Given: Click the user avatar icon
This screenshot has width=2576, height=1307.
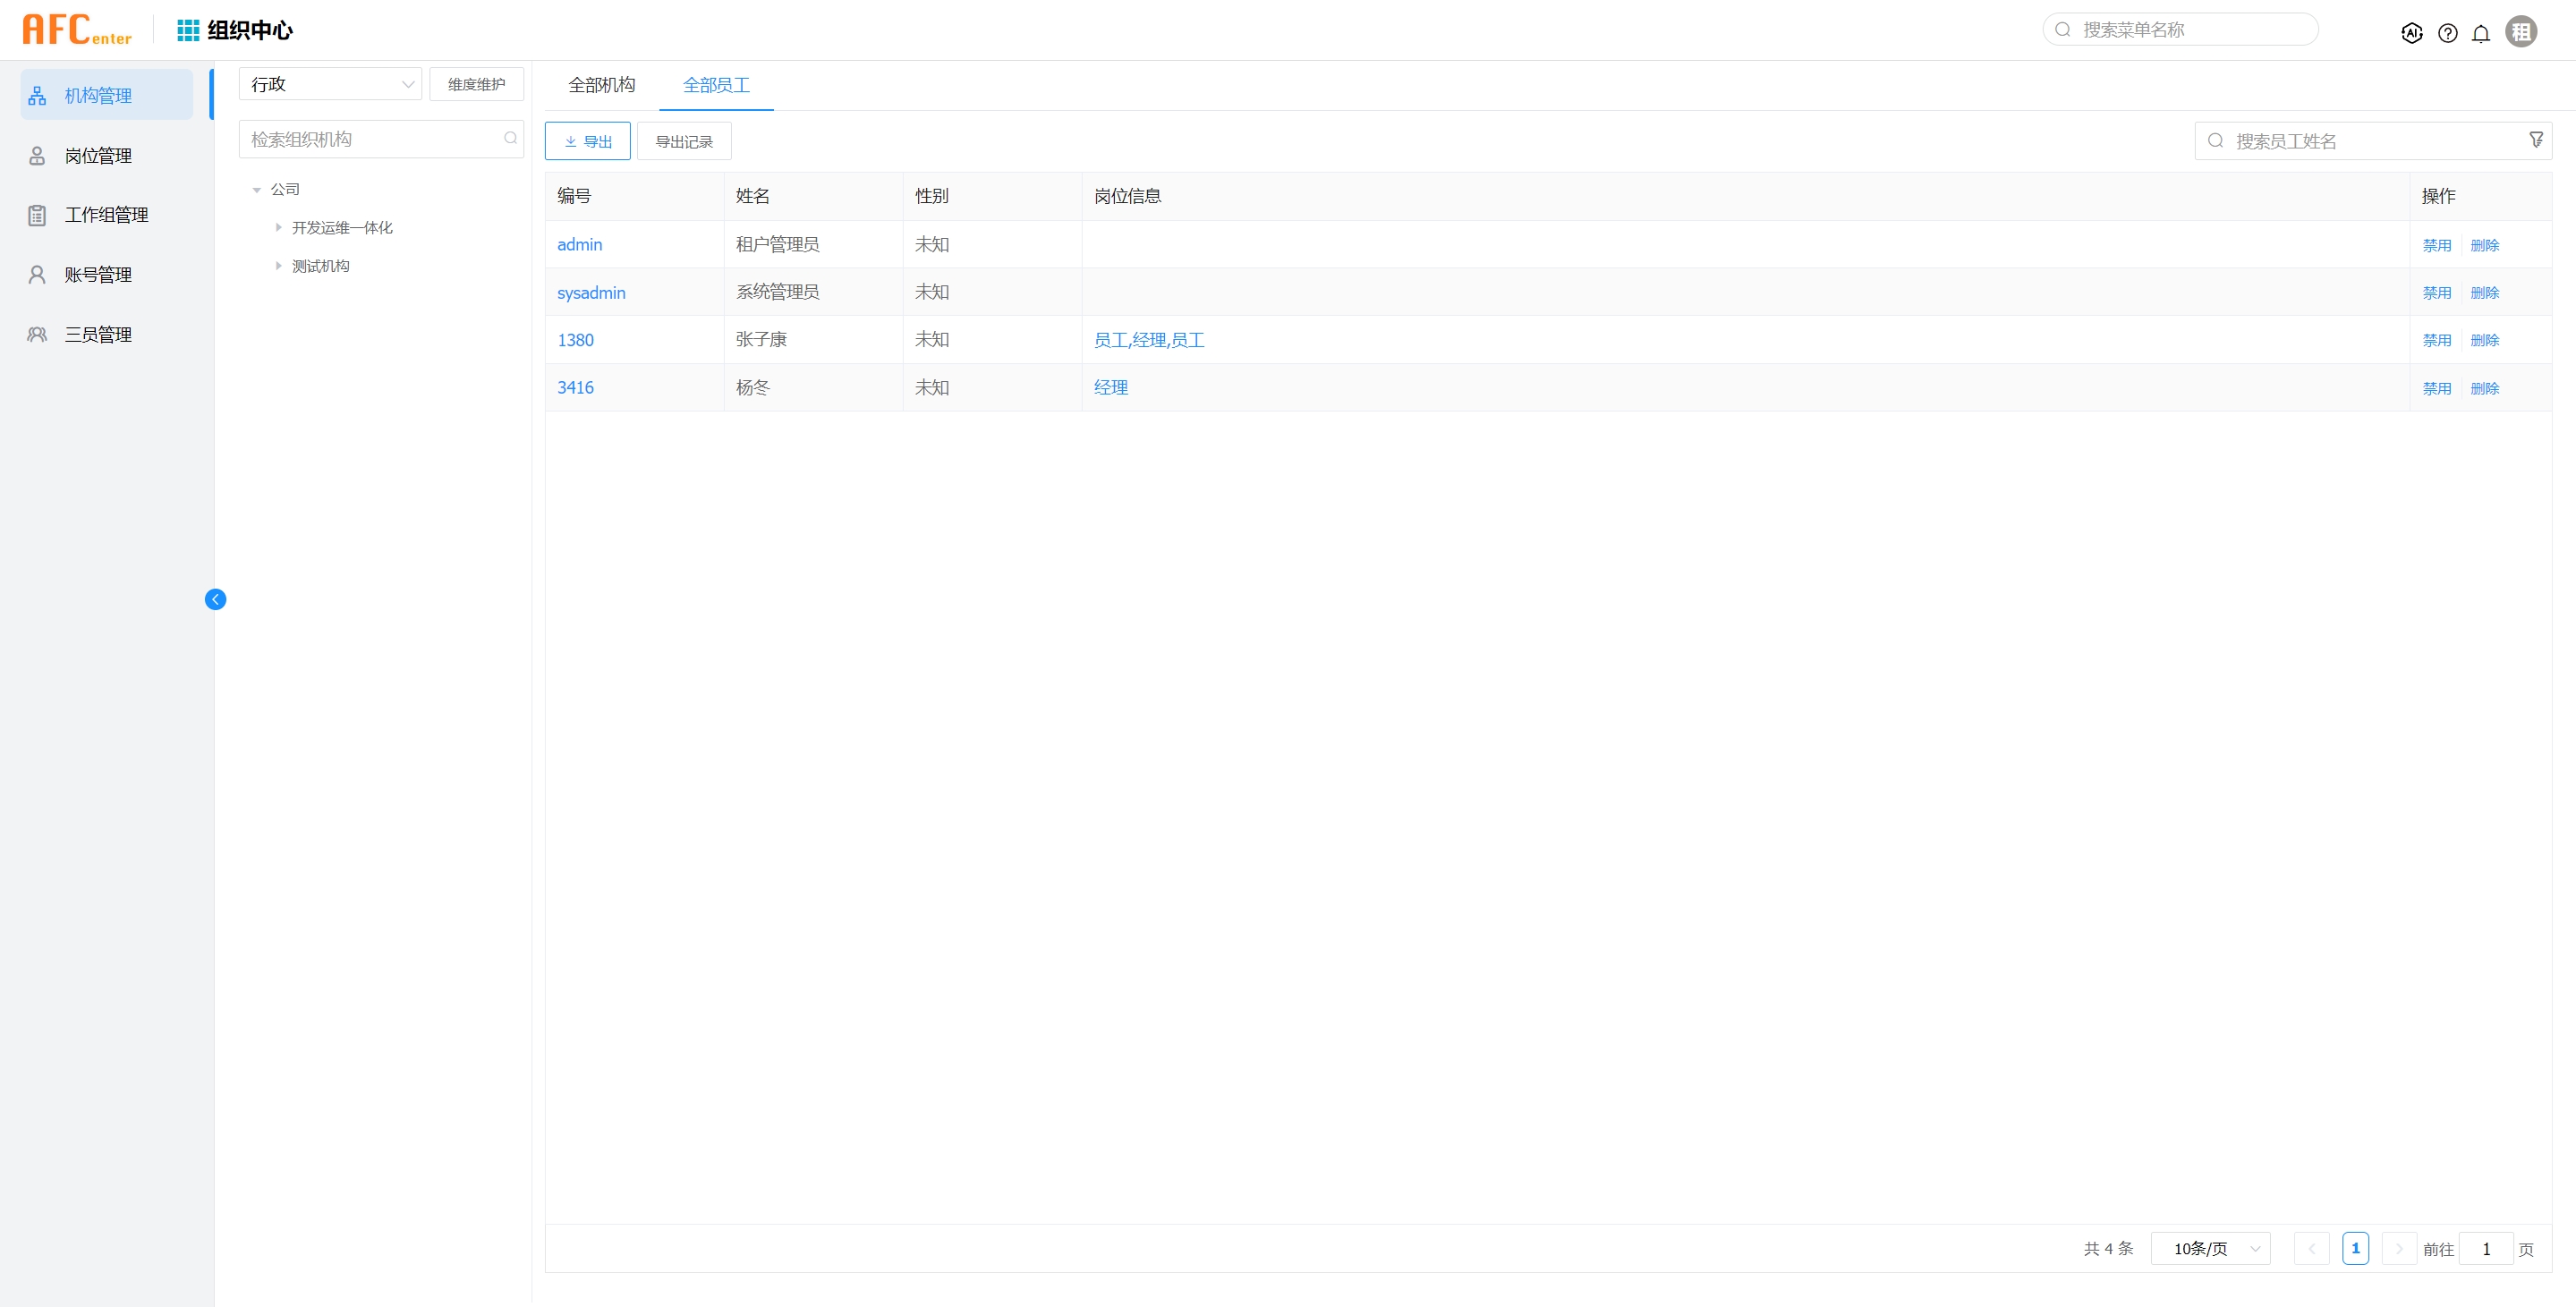Looking at the screenshot, I should click(2521, 31).
